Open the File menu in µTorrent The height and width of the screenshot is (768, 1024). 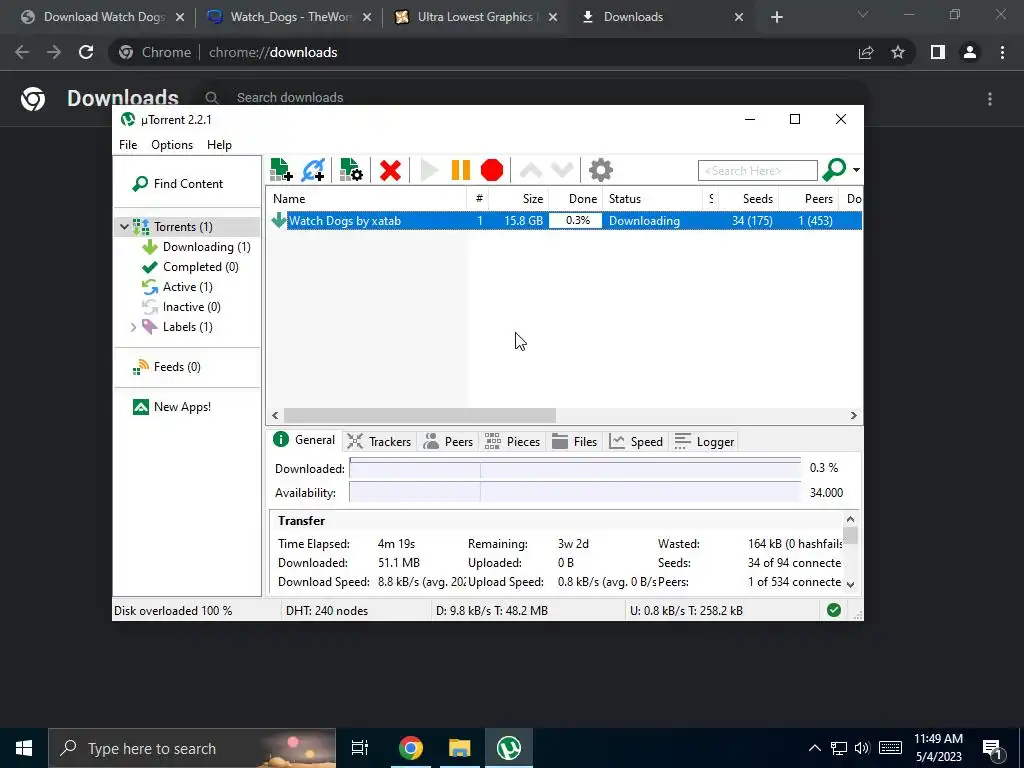click(128, 145)
